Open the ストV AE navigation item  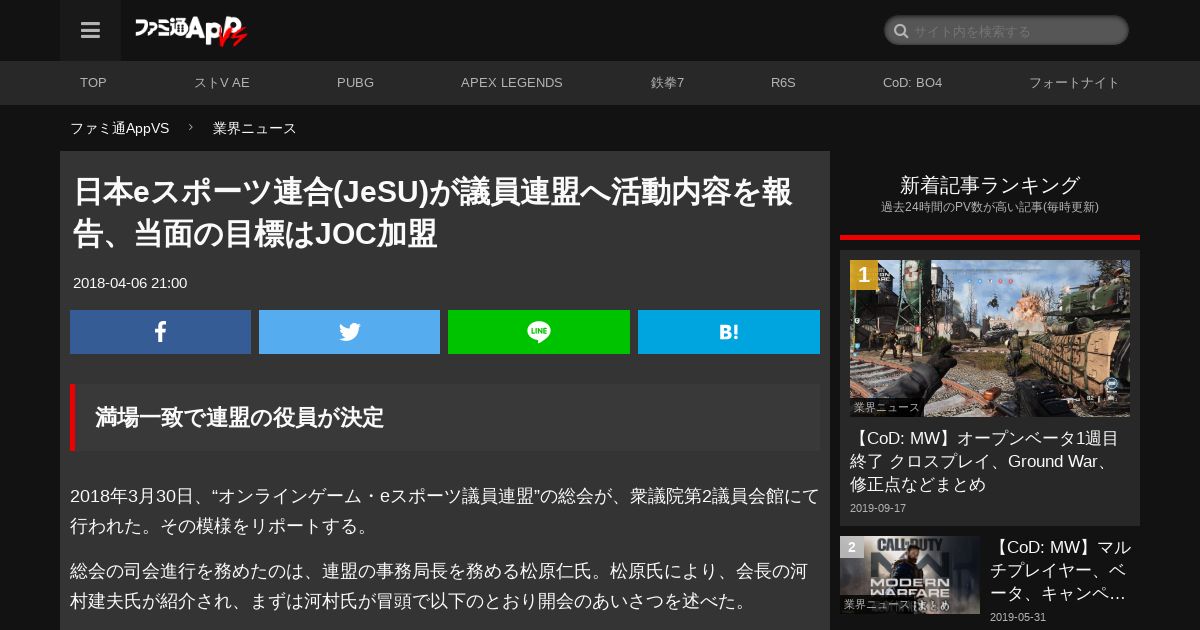click(x=222, y=83)
